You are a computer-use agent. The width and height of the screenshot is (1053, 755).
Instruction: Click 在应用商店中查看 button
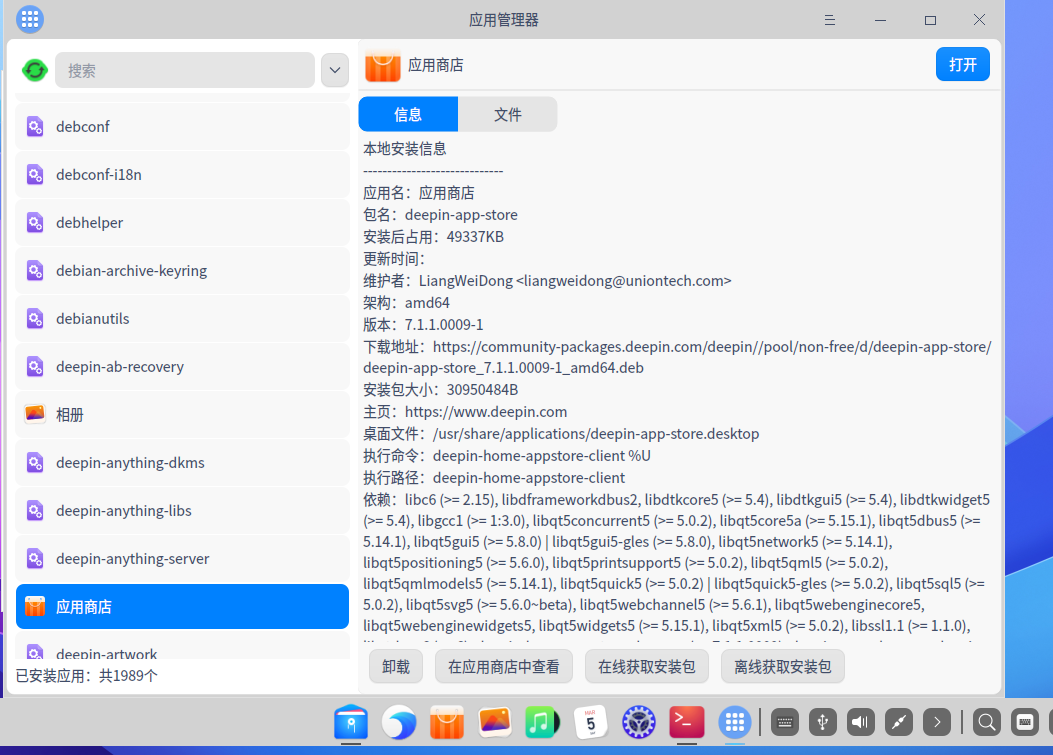coord(504,666)
